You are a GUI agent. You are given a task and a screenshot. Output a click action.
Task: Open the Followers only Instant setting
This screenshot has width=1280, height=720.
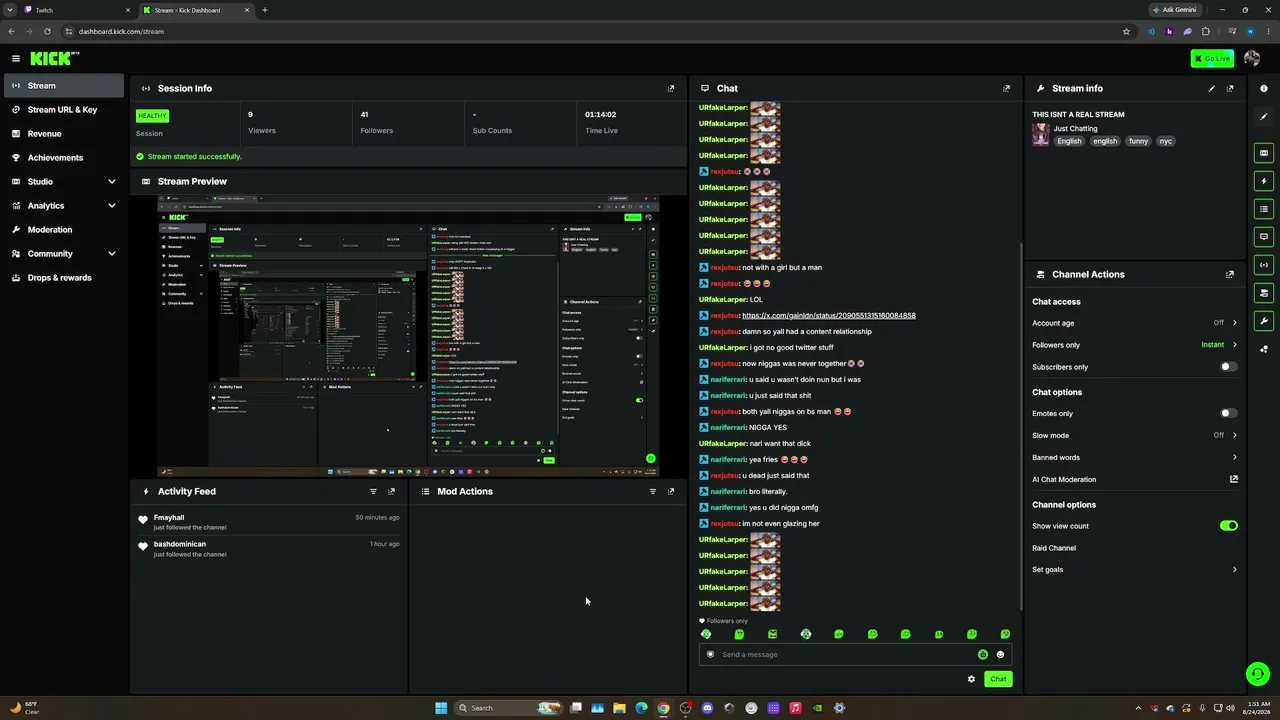coord(1135,345)
